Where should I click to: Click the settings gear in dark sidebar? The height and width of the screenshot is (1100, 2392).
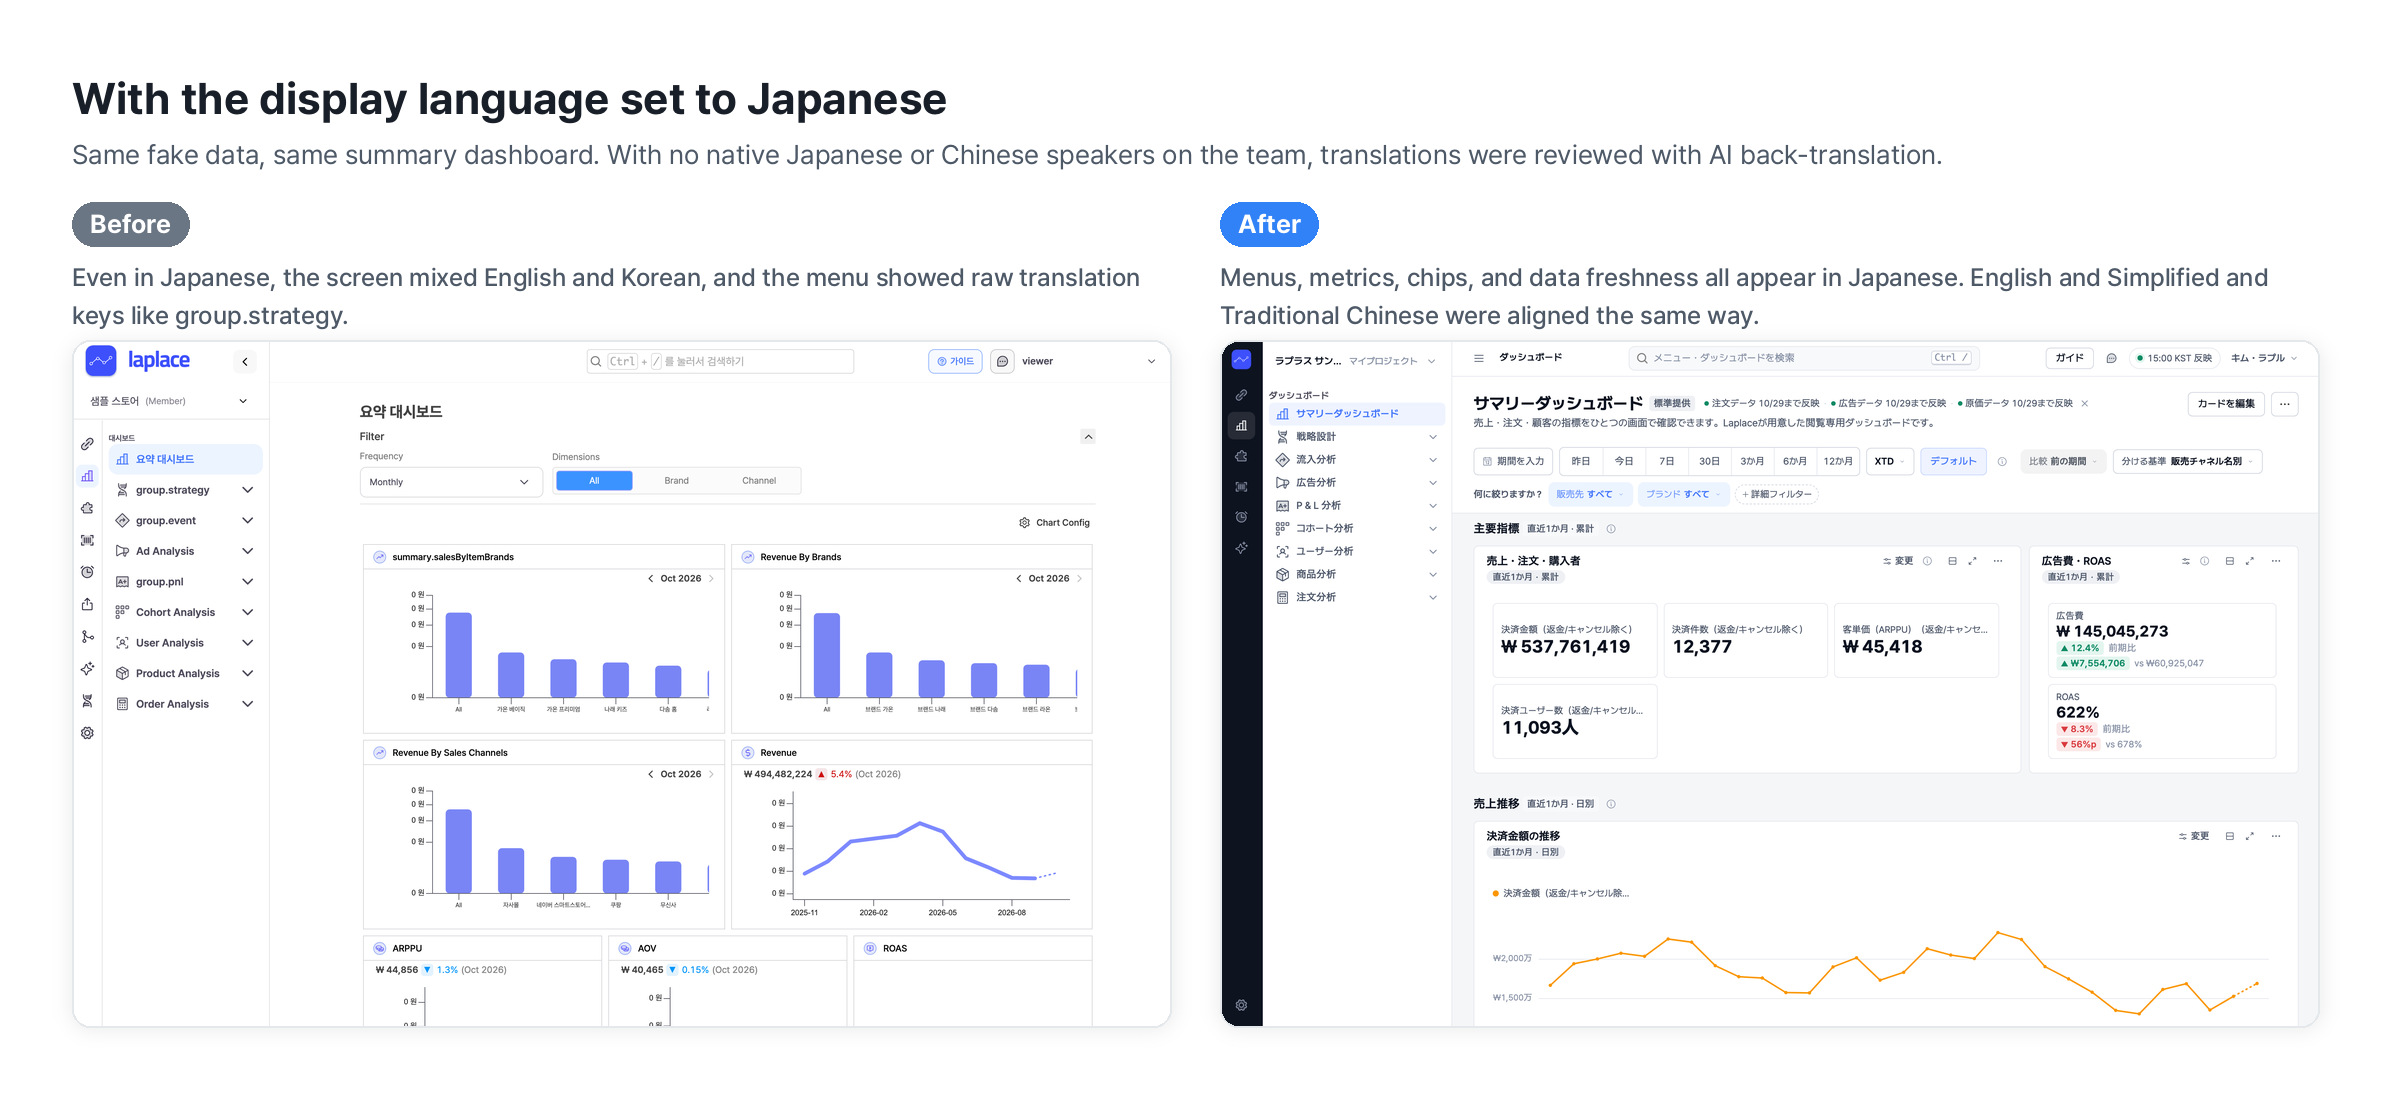(1241, 1006)
